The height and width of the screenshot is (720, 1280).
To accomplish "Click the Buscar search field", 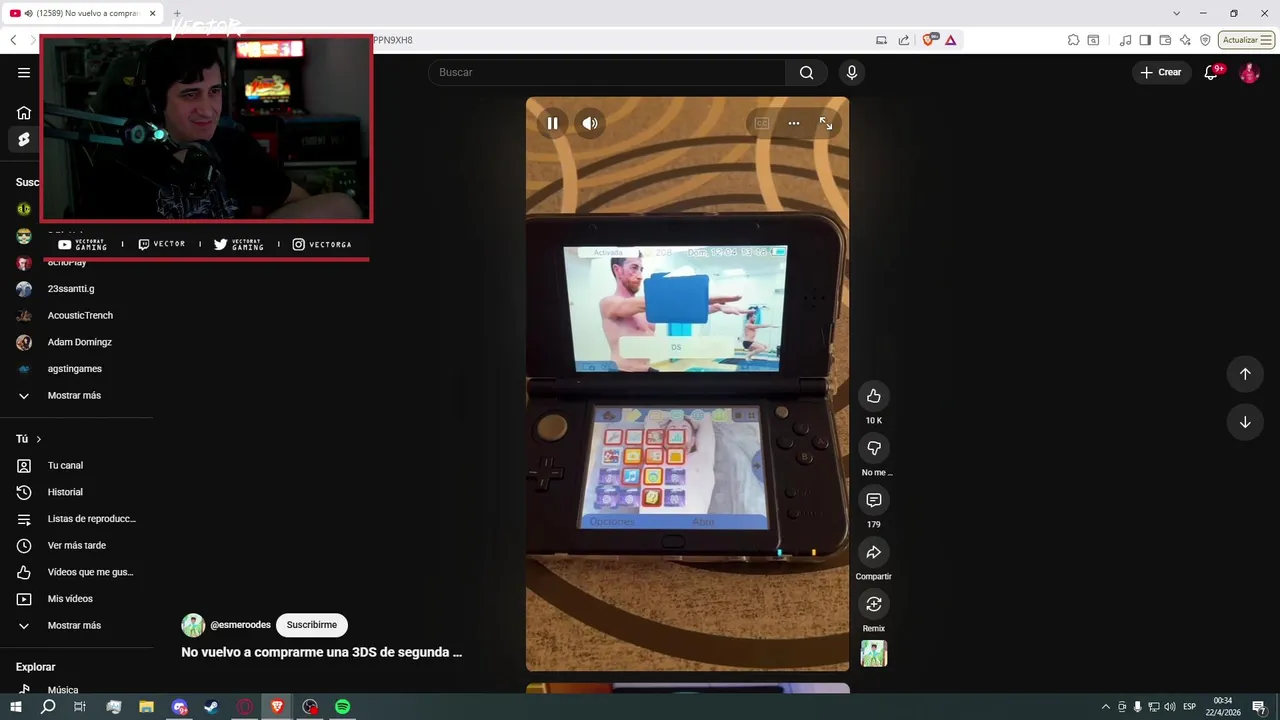I will (607, 72).
